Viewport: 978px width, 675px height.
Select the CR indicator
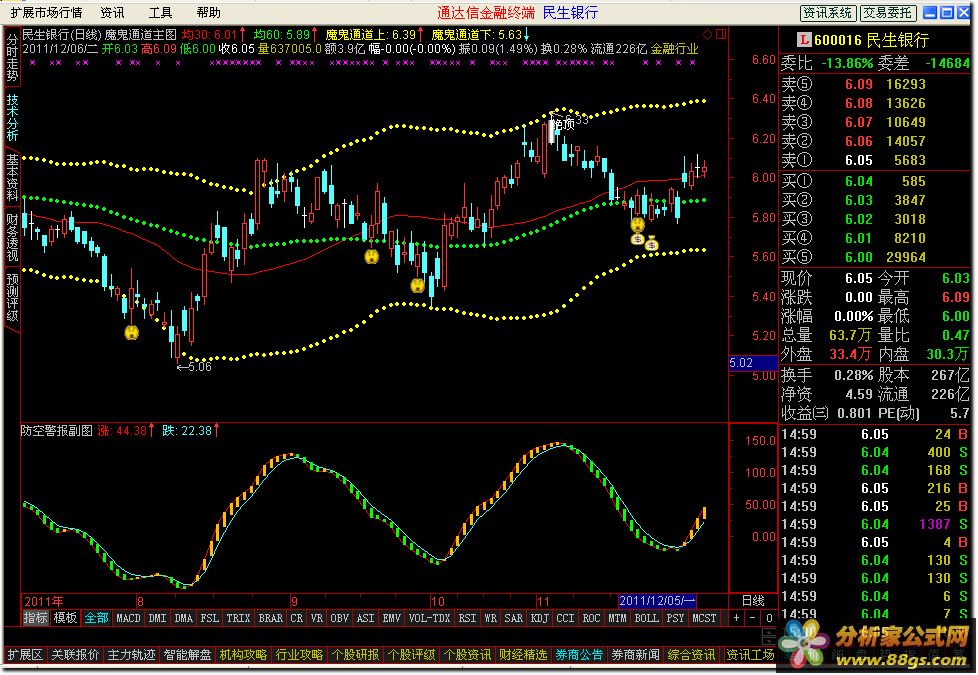tap(297, 618)
